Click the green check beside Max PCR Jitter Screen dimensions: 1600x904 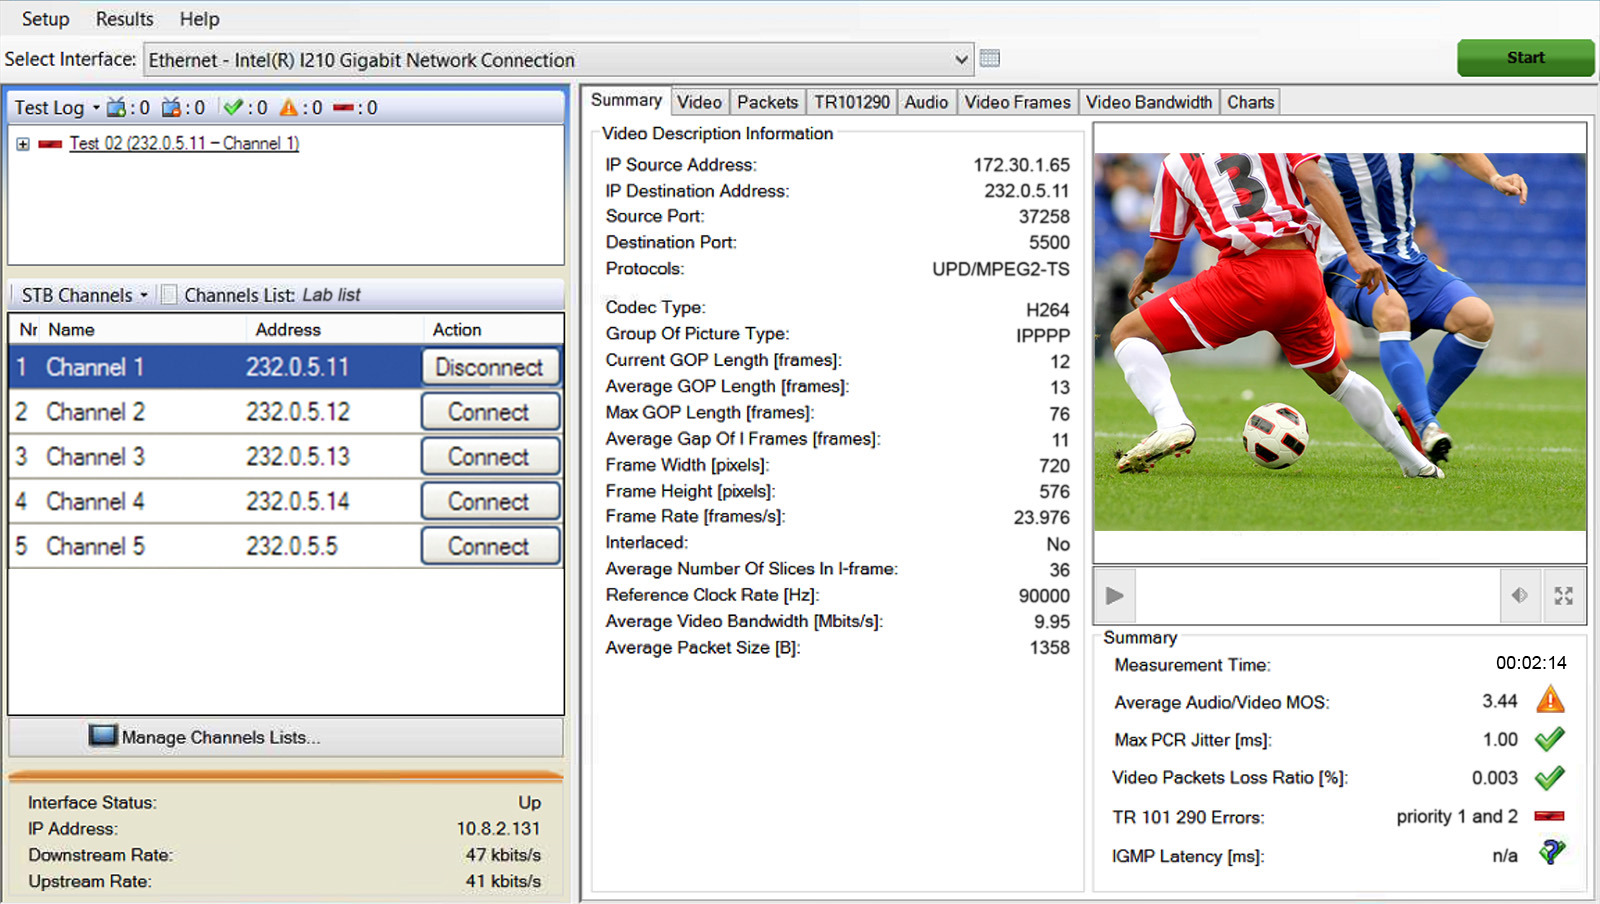pyautogui.click(x=1550, y=739)
